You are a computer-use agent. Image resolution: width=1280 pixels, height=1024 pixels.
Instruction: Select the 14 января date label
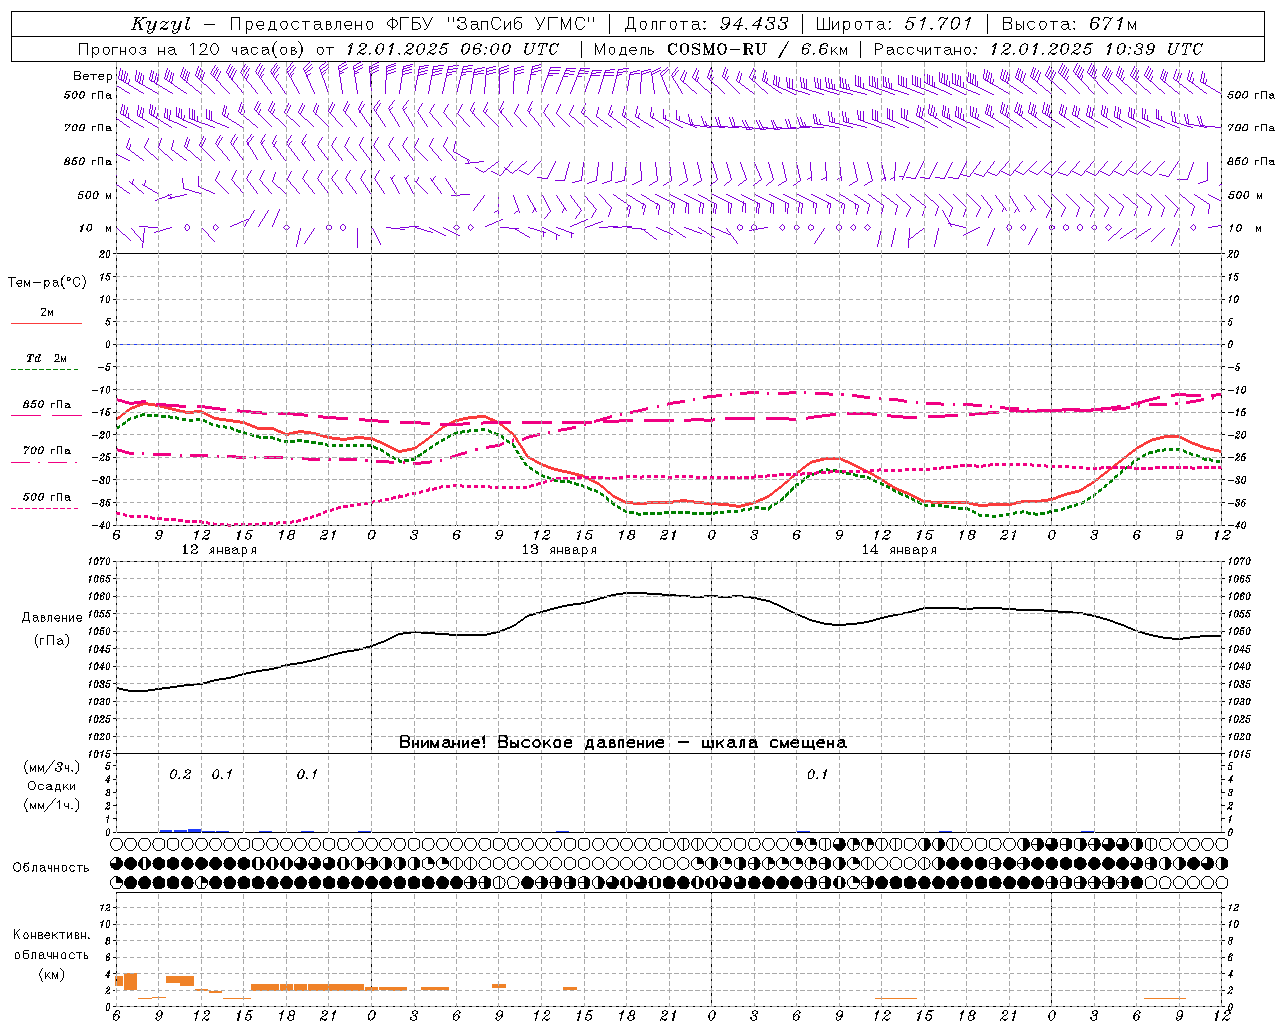pos(899,550)
